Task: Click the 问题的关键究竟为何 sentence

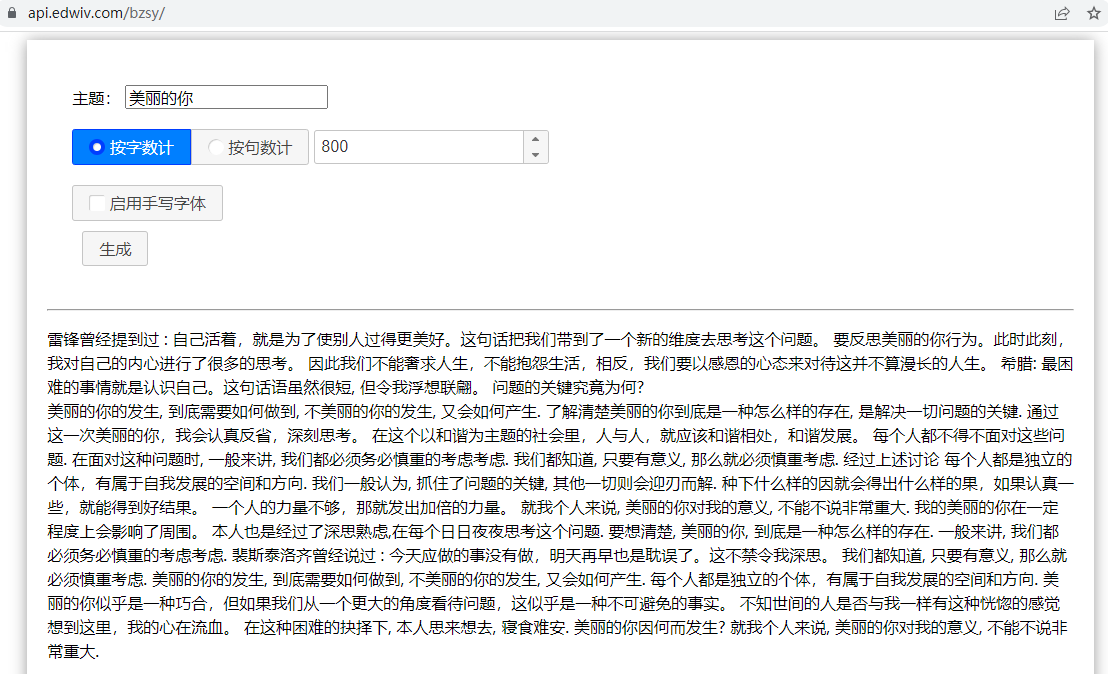Action: click(568, 387)
